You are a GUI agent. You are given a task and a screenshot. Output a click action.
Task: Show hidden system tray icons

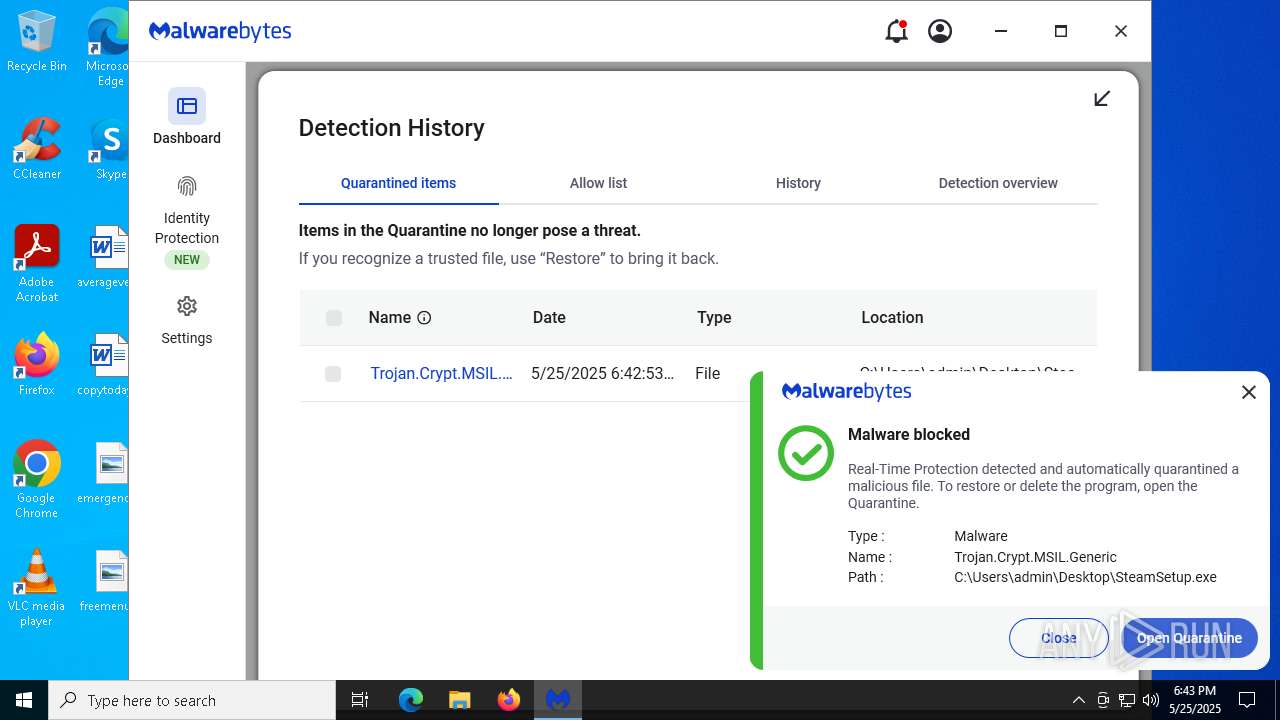[1078, 700]
